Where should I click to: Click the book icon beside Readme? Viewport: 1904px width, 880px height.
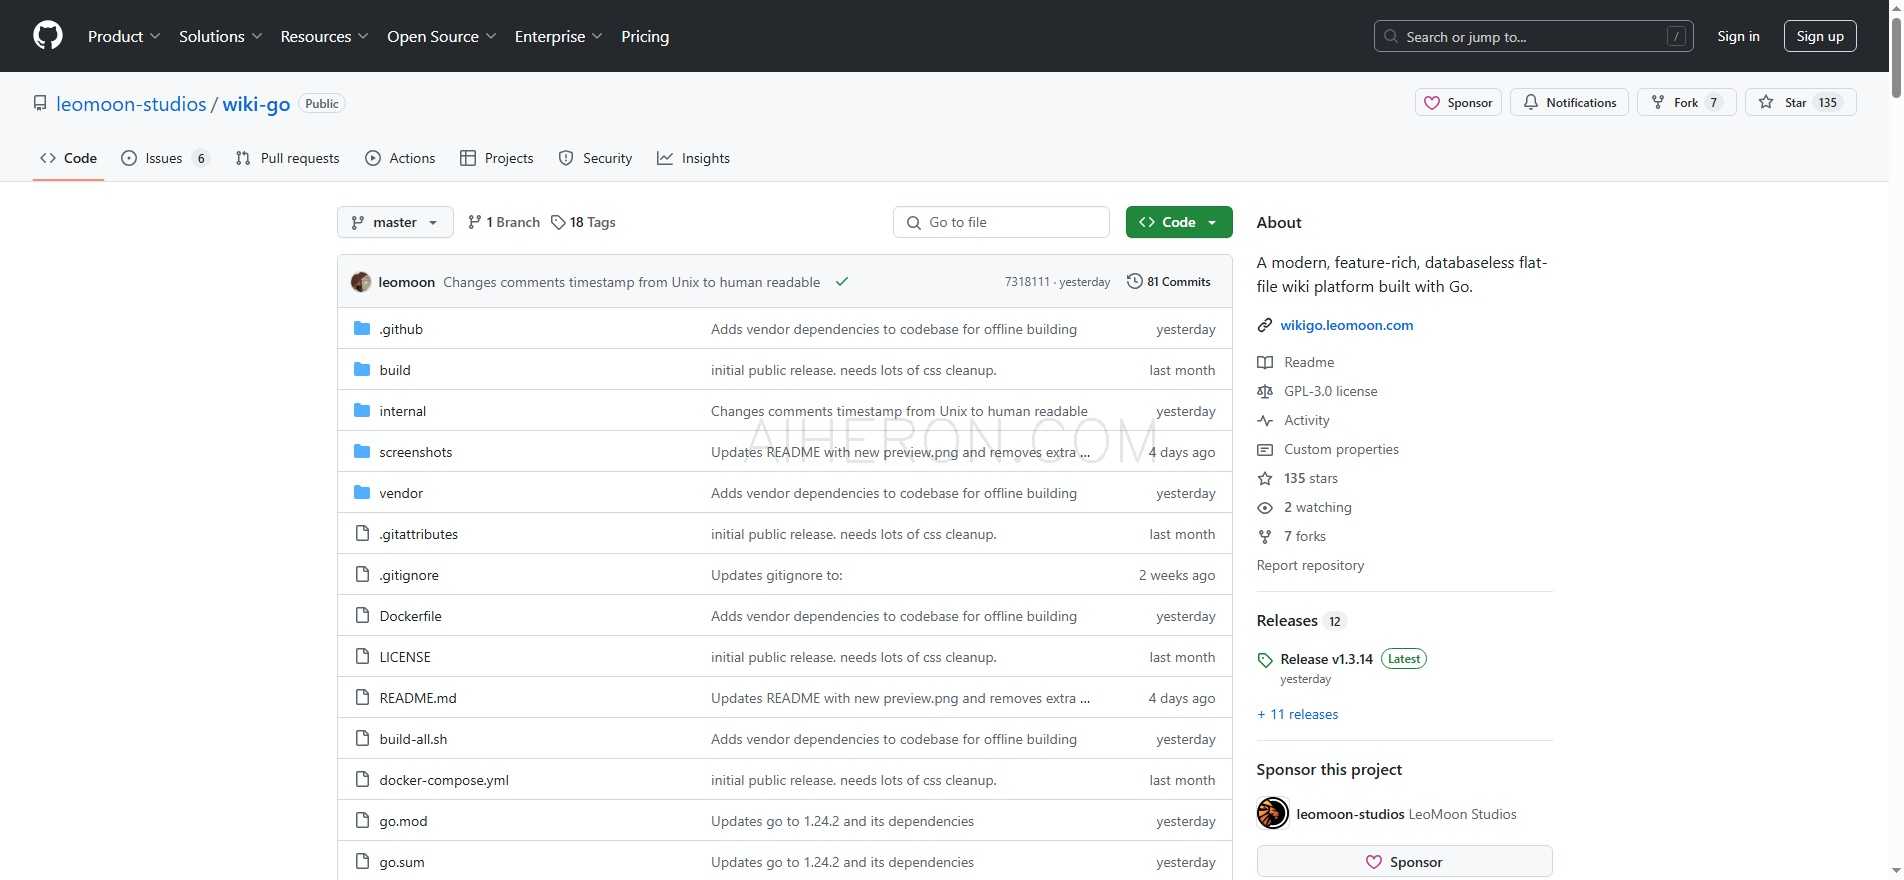point(1265,362)
